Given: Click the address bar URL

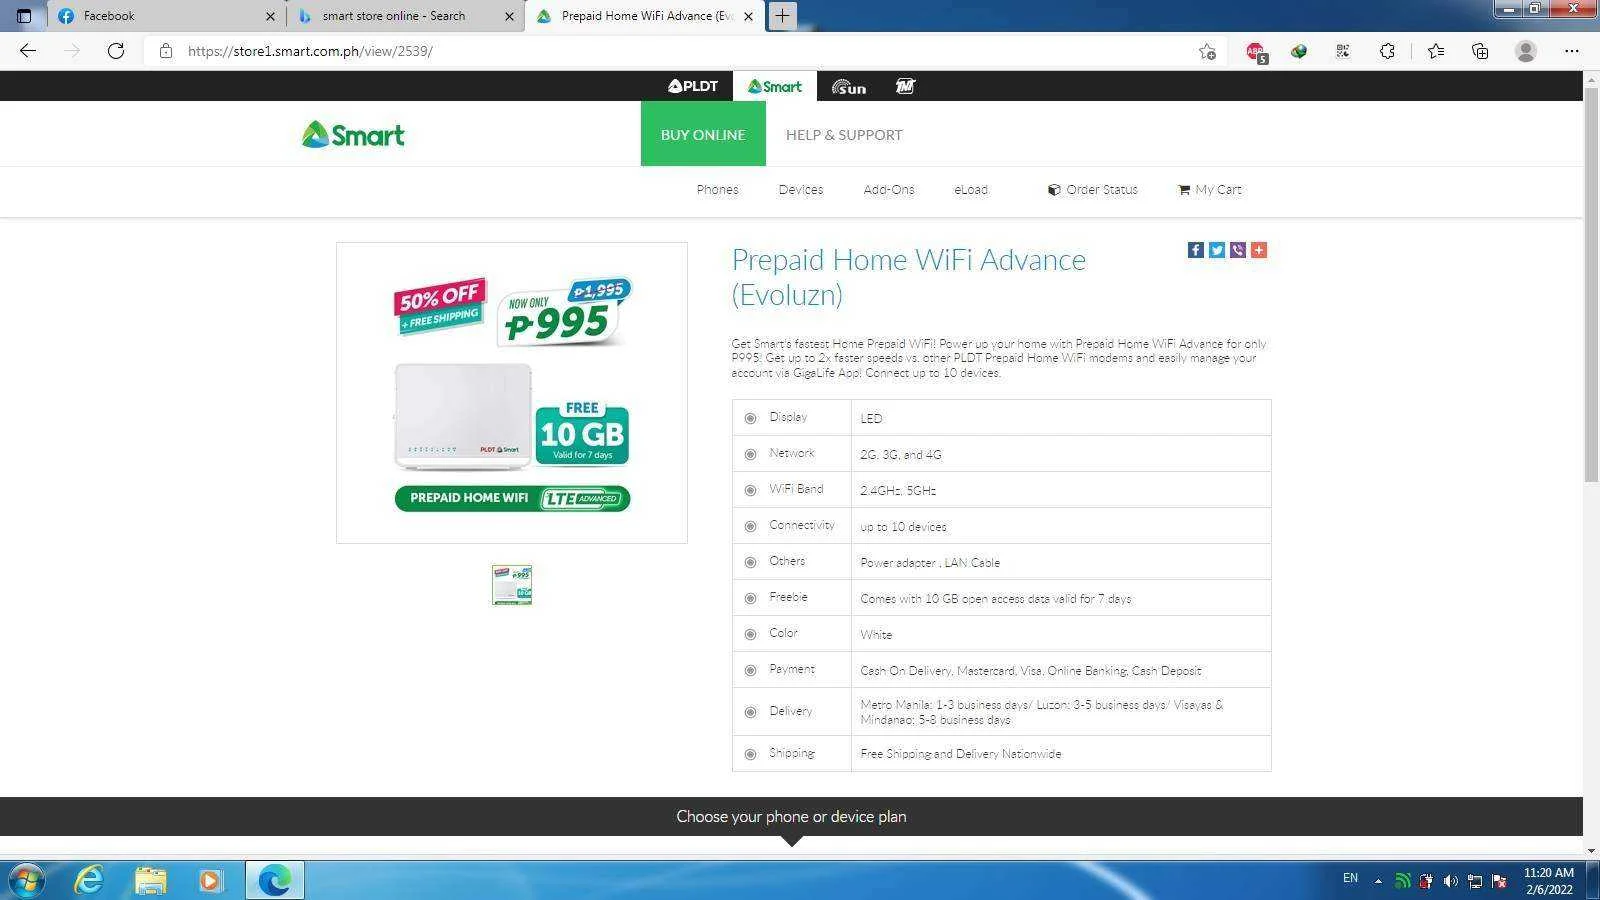Looking at the screenshot, I should pyautogui.click(x=310, y=51).
